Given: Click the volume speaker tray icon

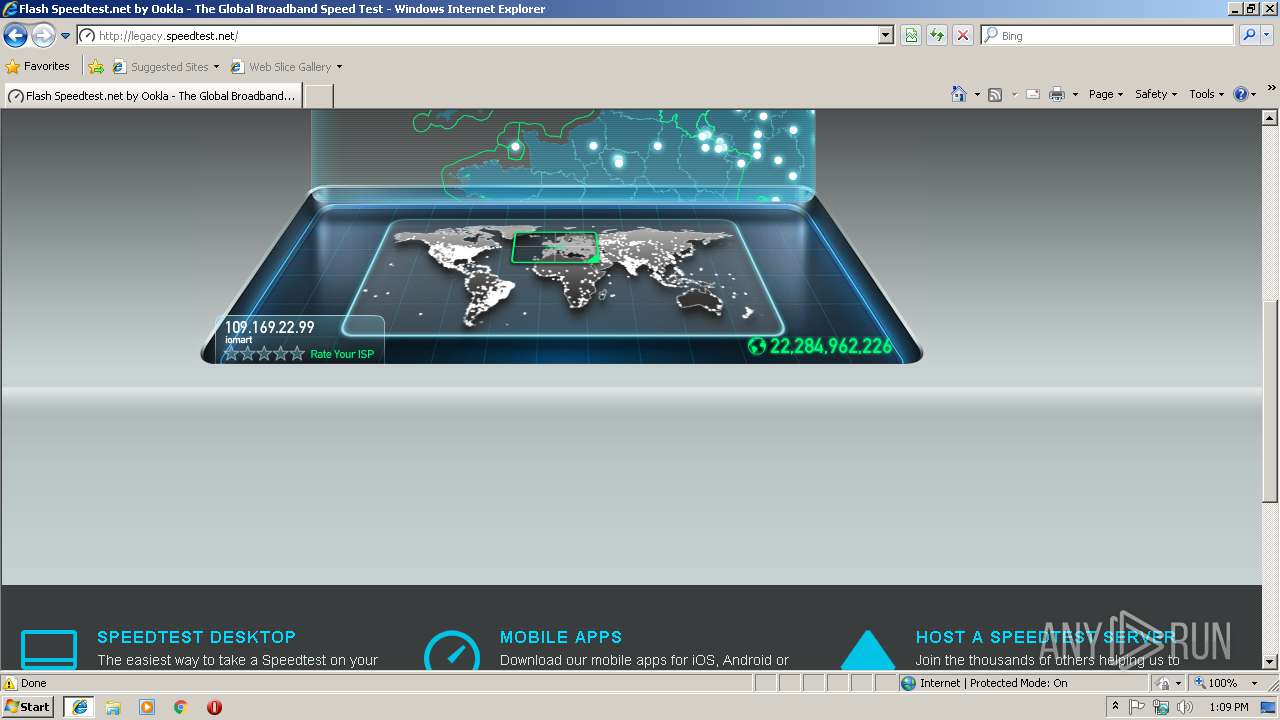Looking at the screenshot, I should [x=1185, y=707].
